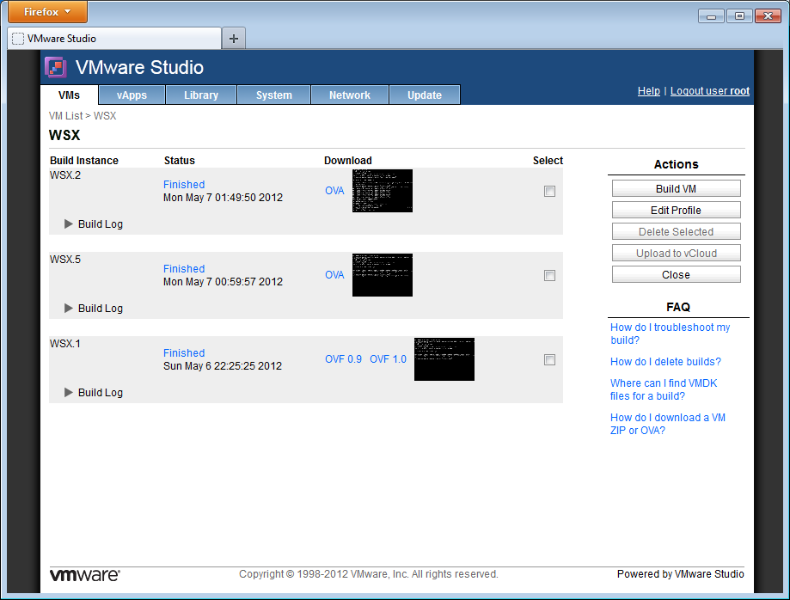
Task: Open the Firefox menu button
Action: 47,12
